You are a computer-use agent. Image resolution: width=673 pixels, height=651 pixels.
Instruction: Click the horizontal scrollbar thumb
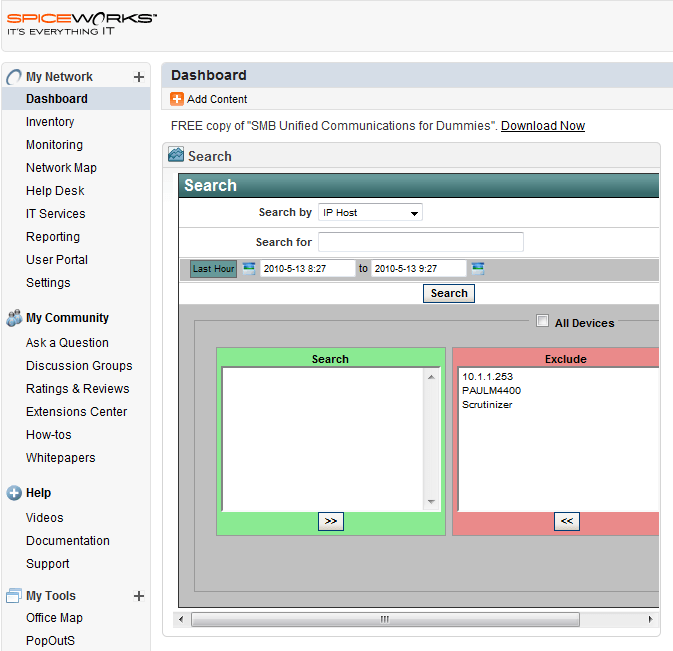point(385,620)
